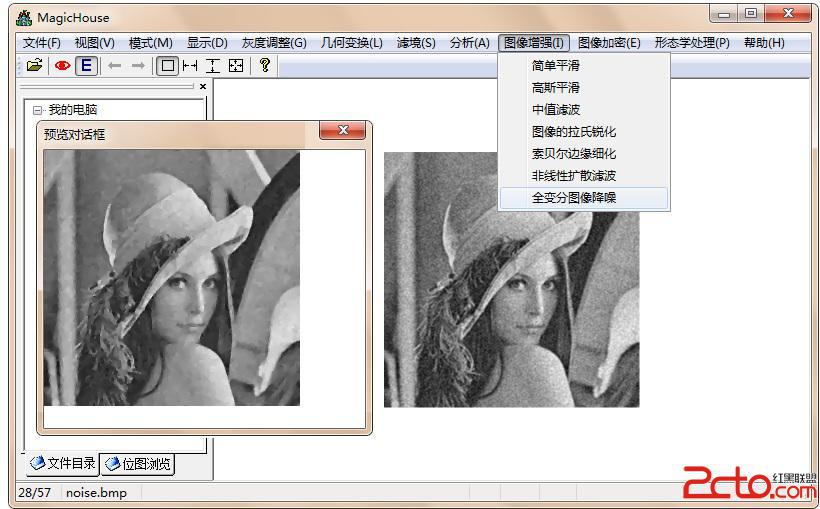Click the red eye preview icon
Image resolution: width=820 pixels, height=509 pixels.
62,65
